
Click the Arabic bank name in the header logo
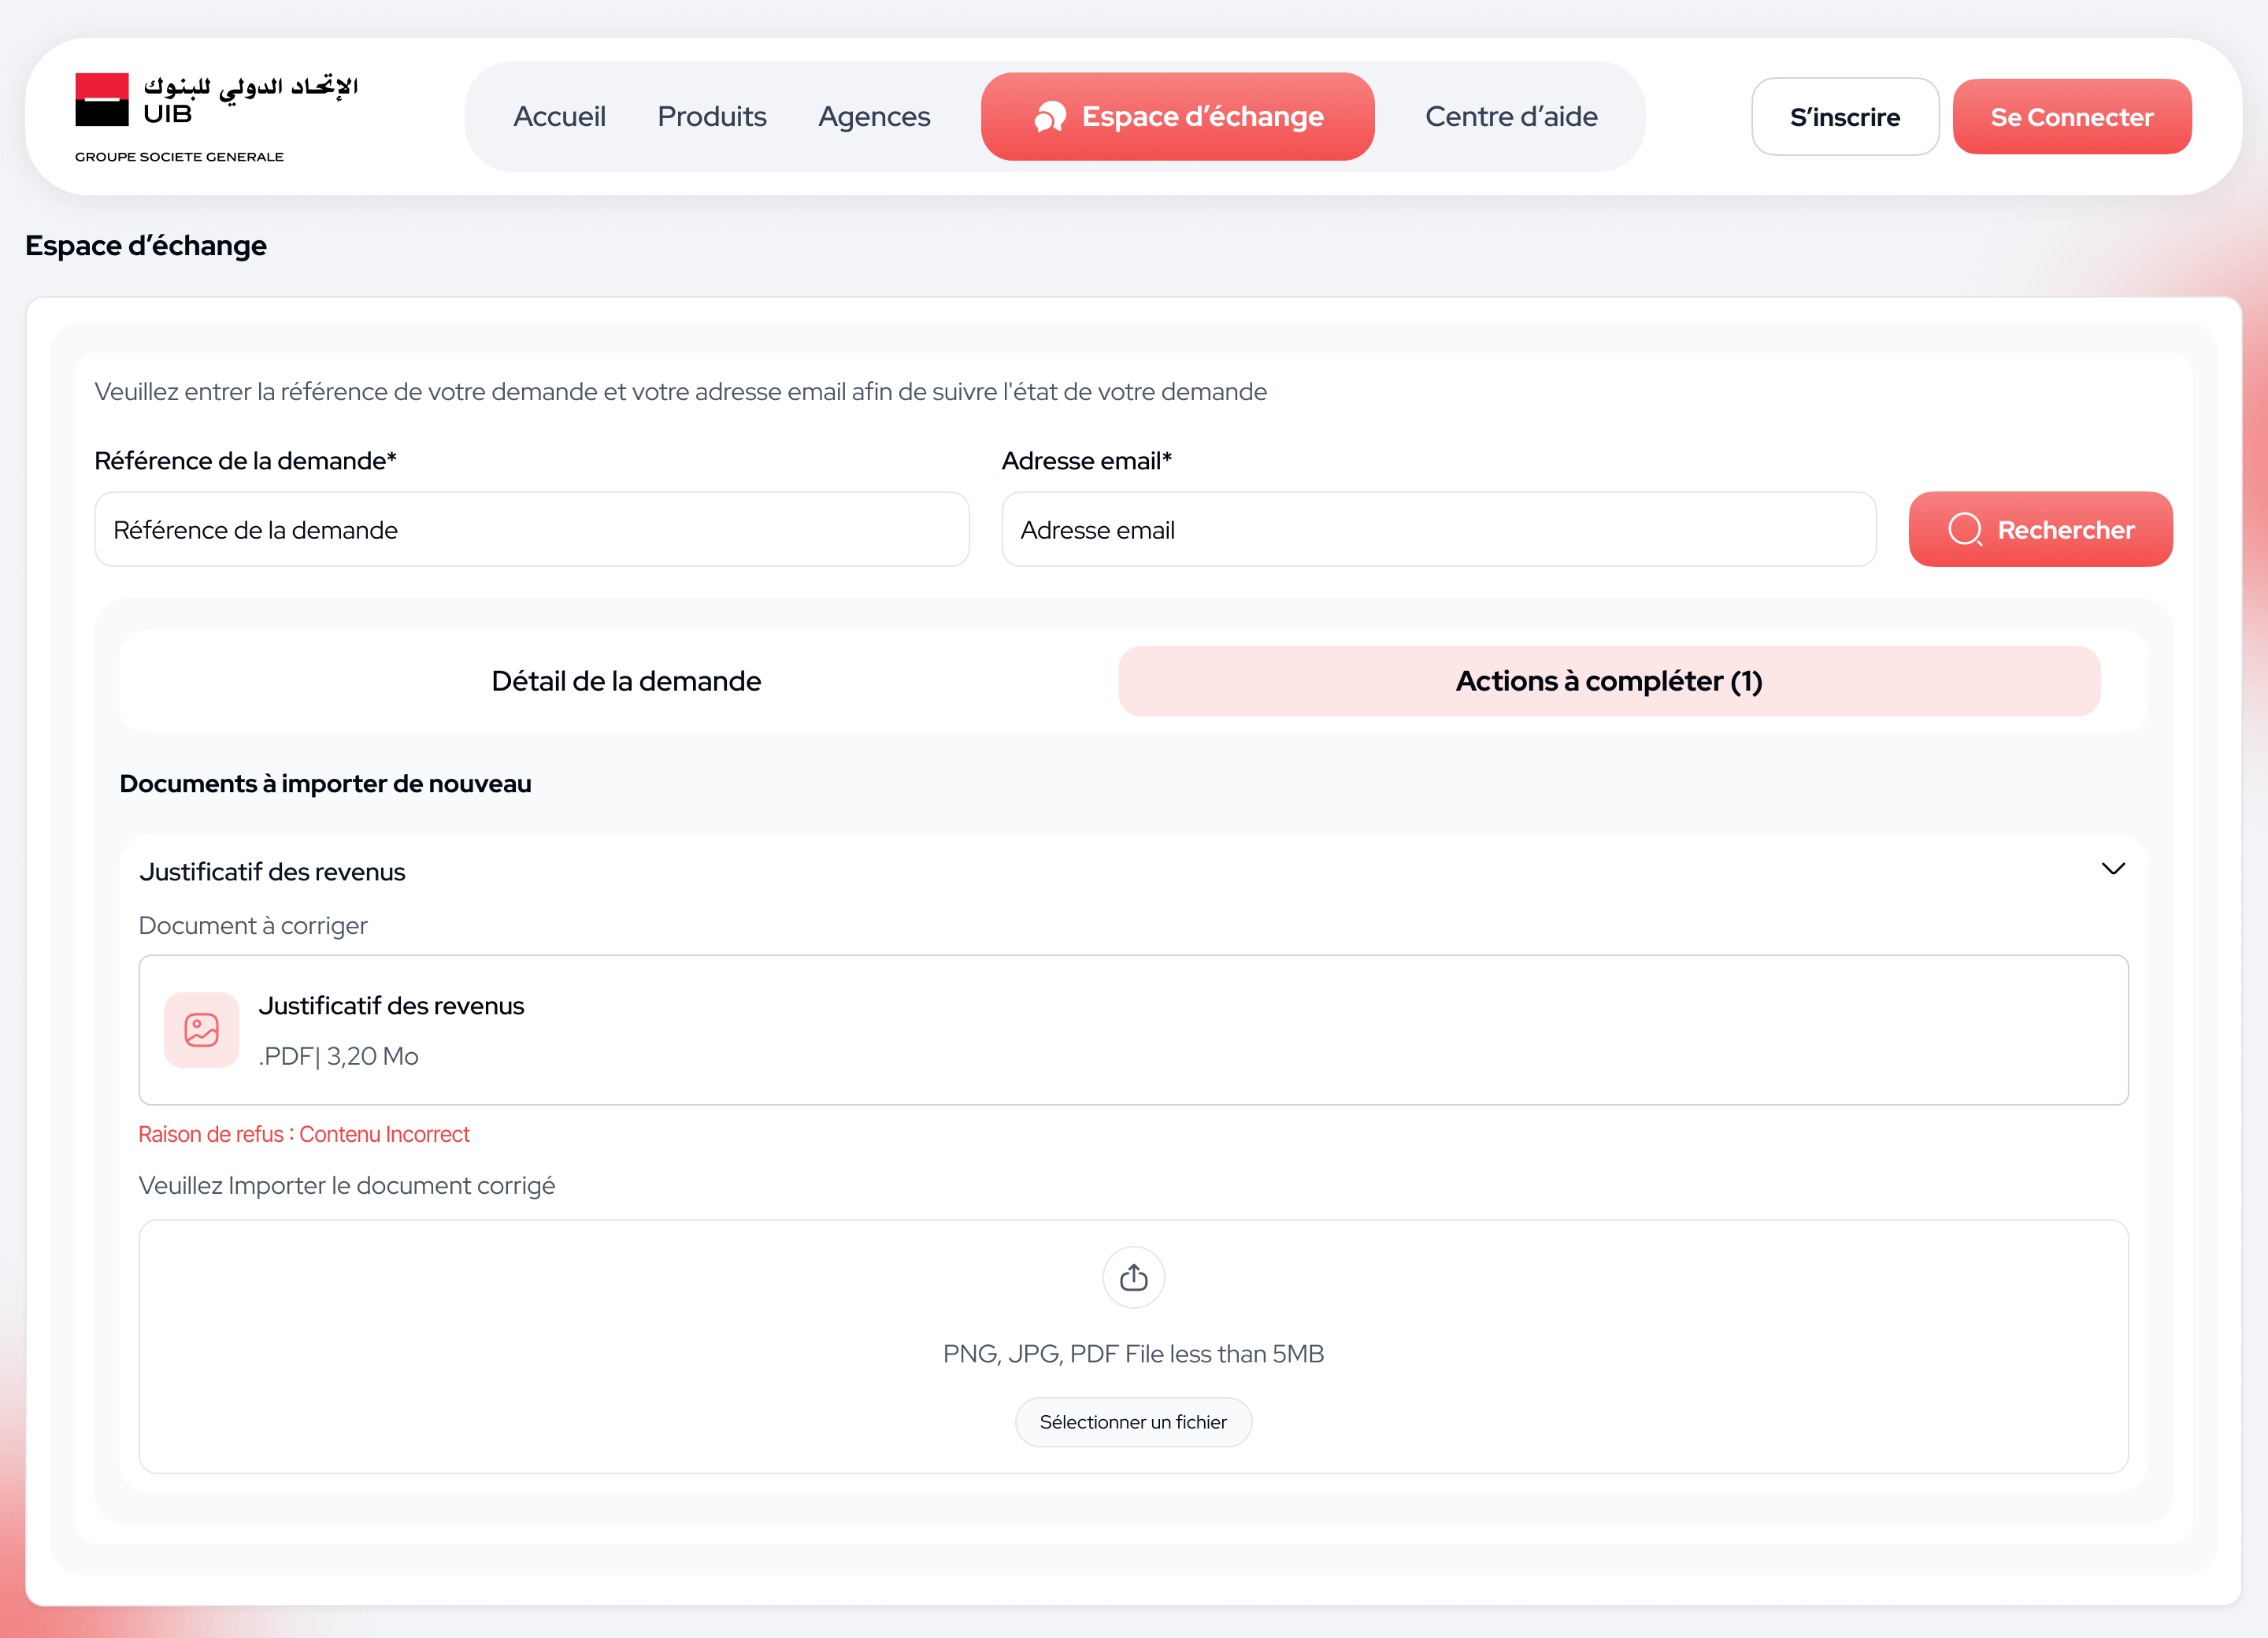[x=250, y=87]
